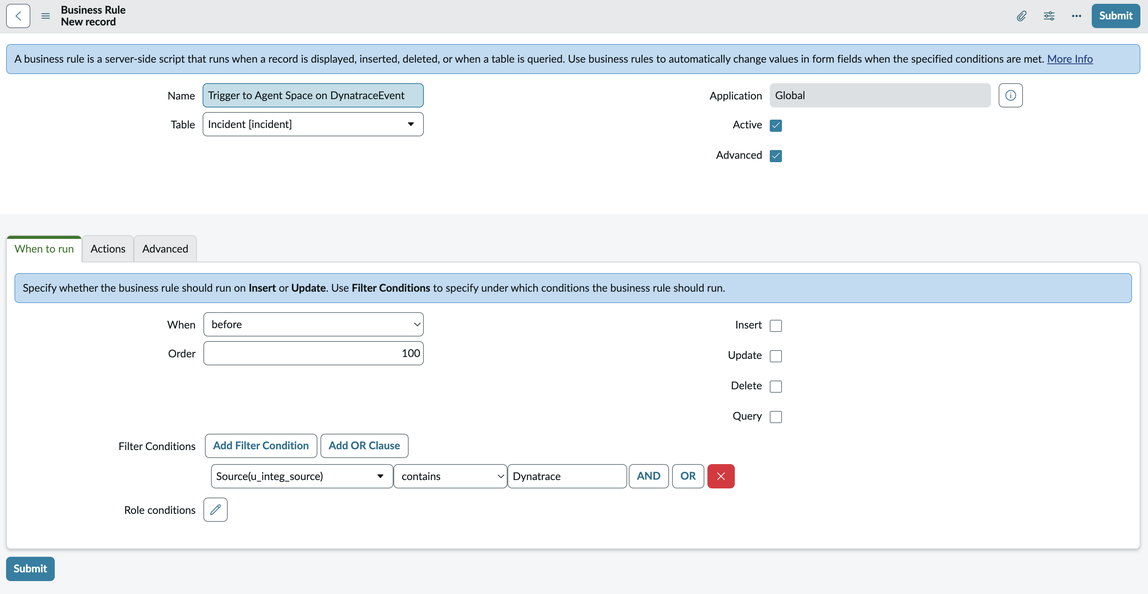Click the paperclip attachments icon
The image size is (1148, 594).
pyautogui.click(x=1021, y=16)
